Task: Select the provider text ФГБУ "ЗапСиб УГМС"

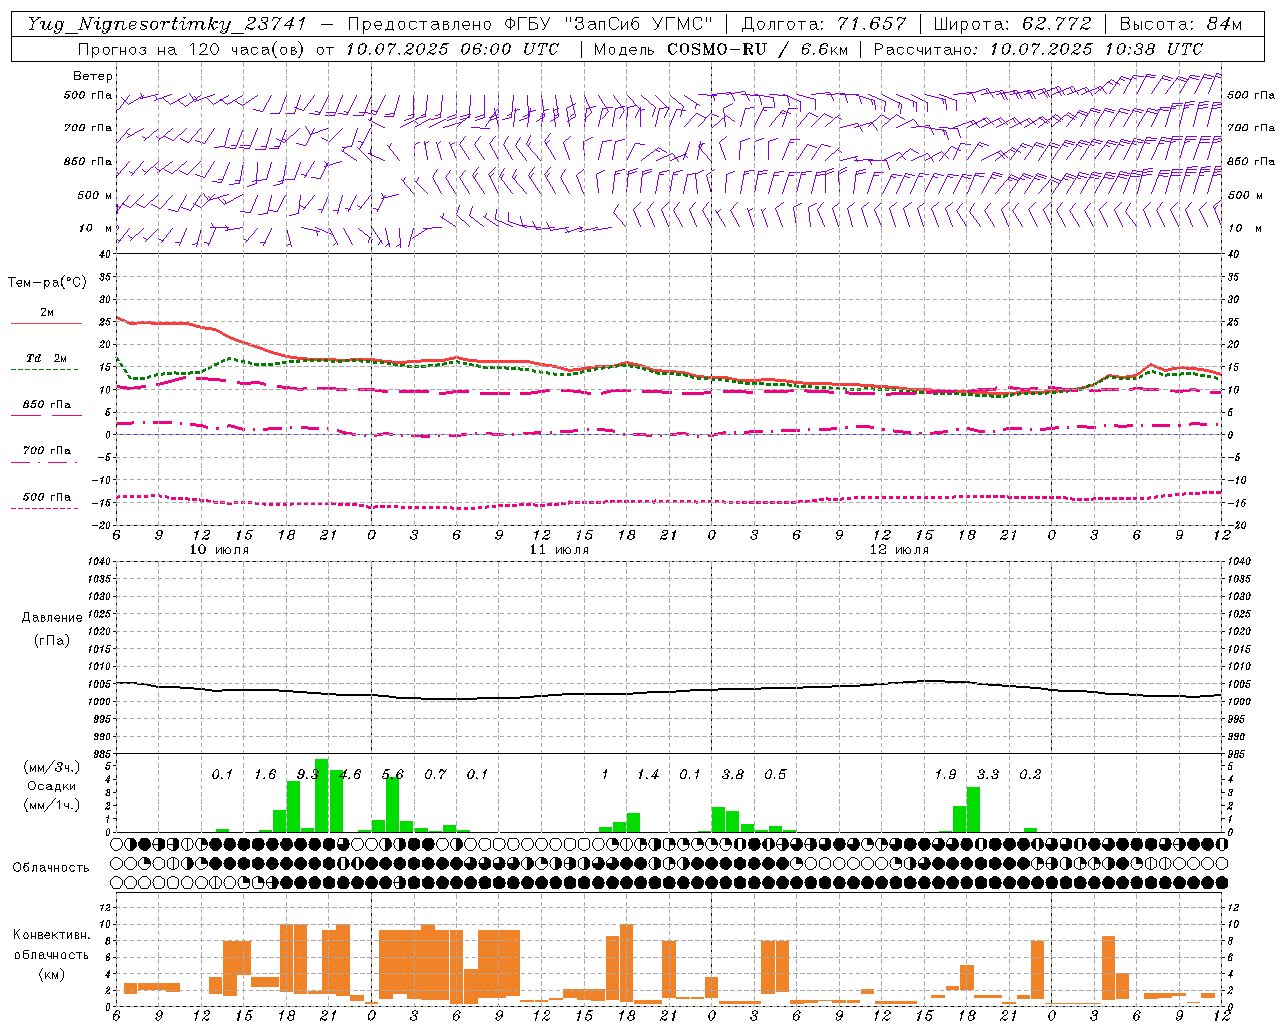Action: (x=610, y=24)
